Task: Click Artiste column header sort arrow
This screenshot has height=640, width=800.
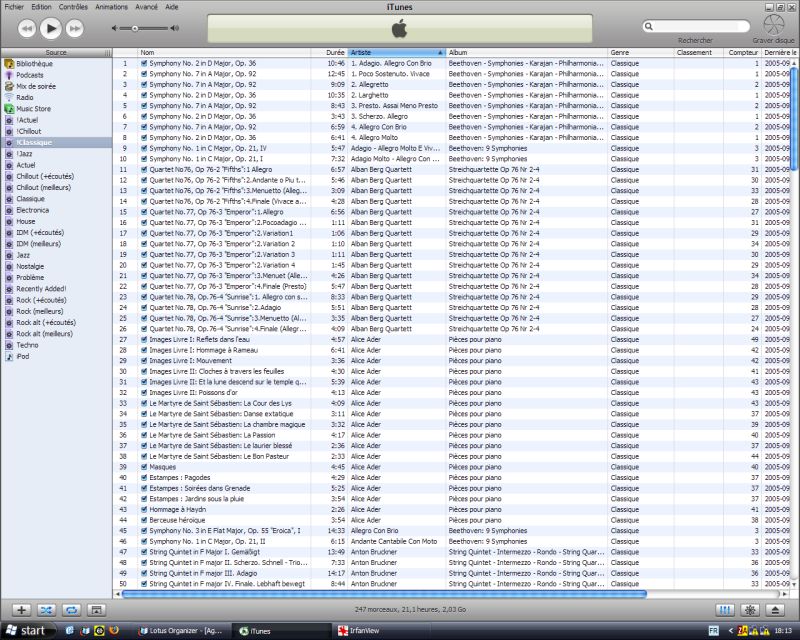Action: click(x=440, y=52)
